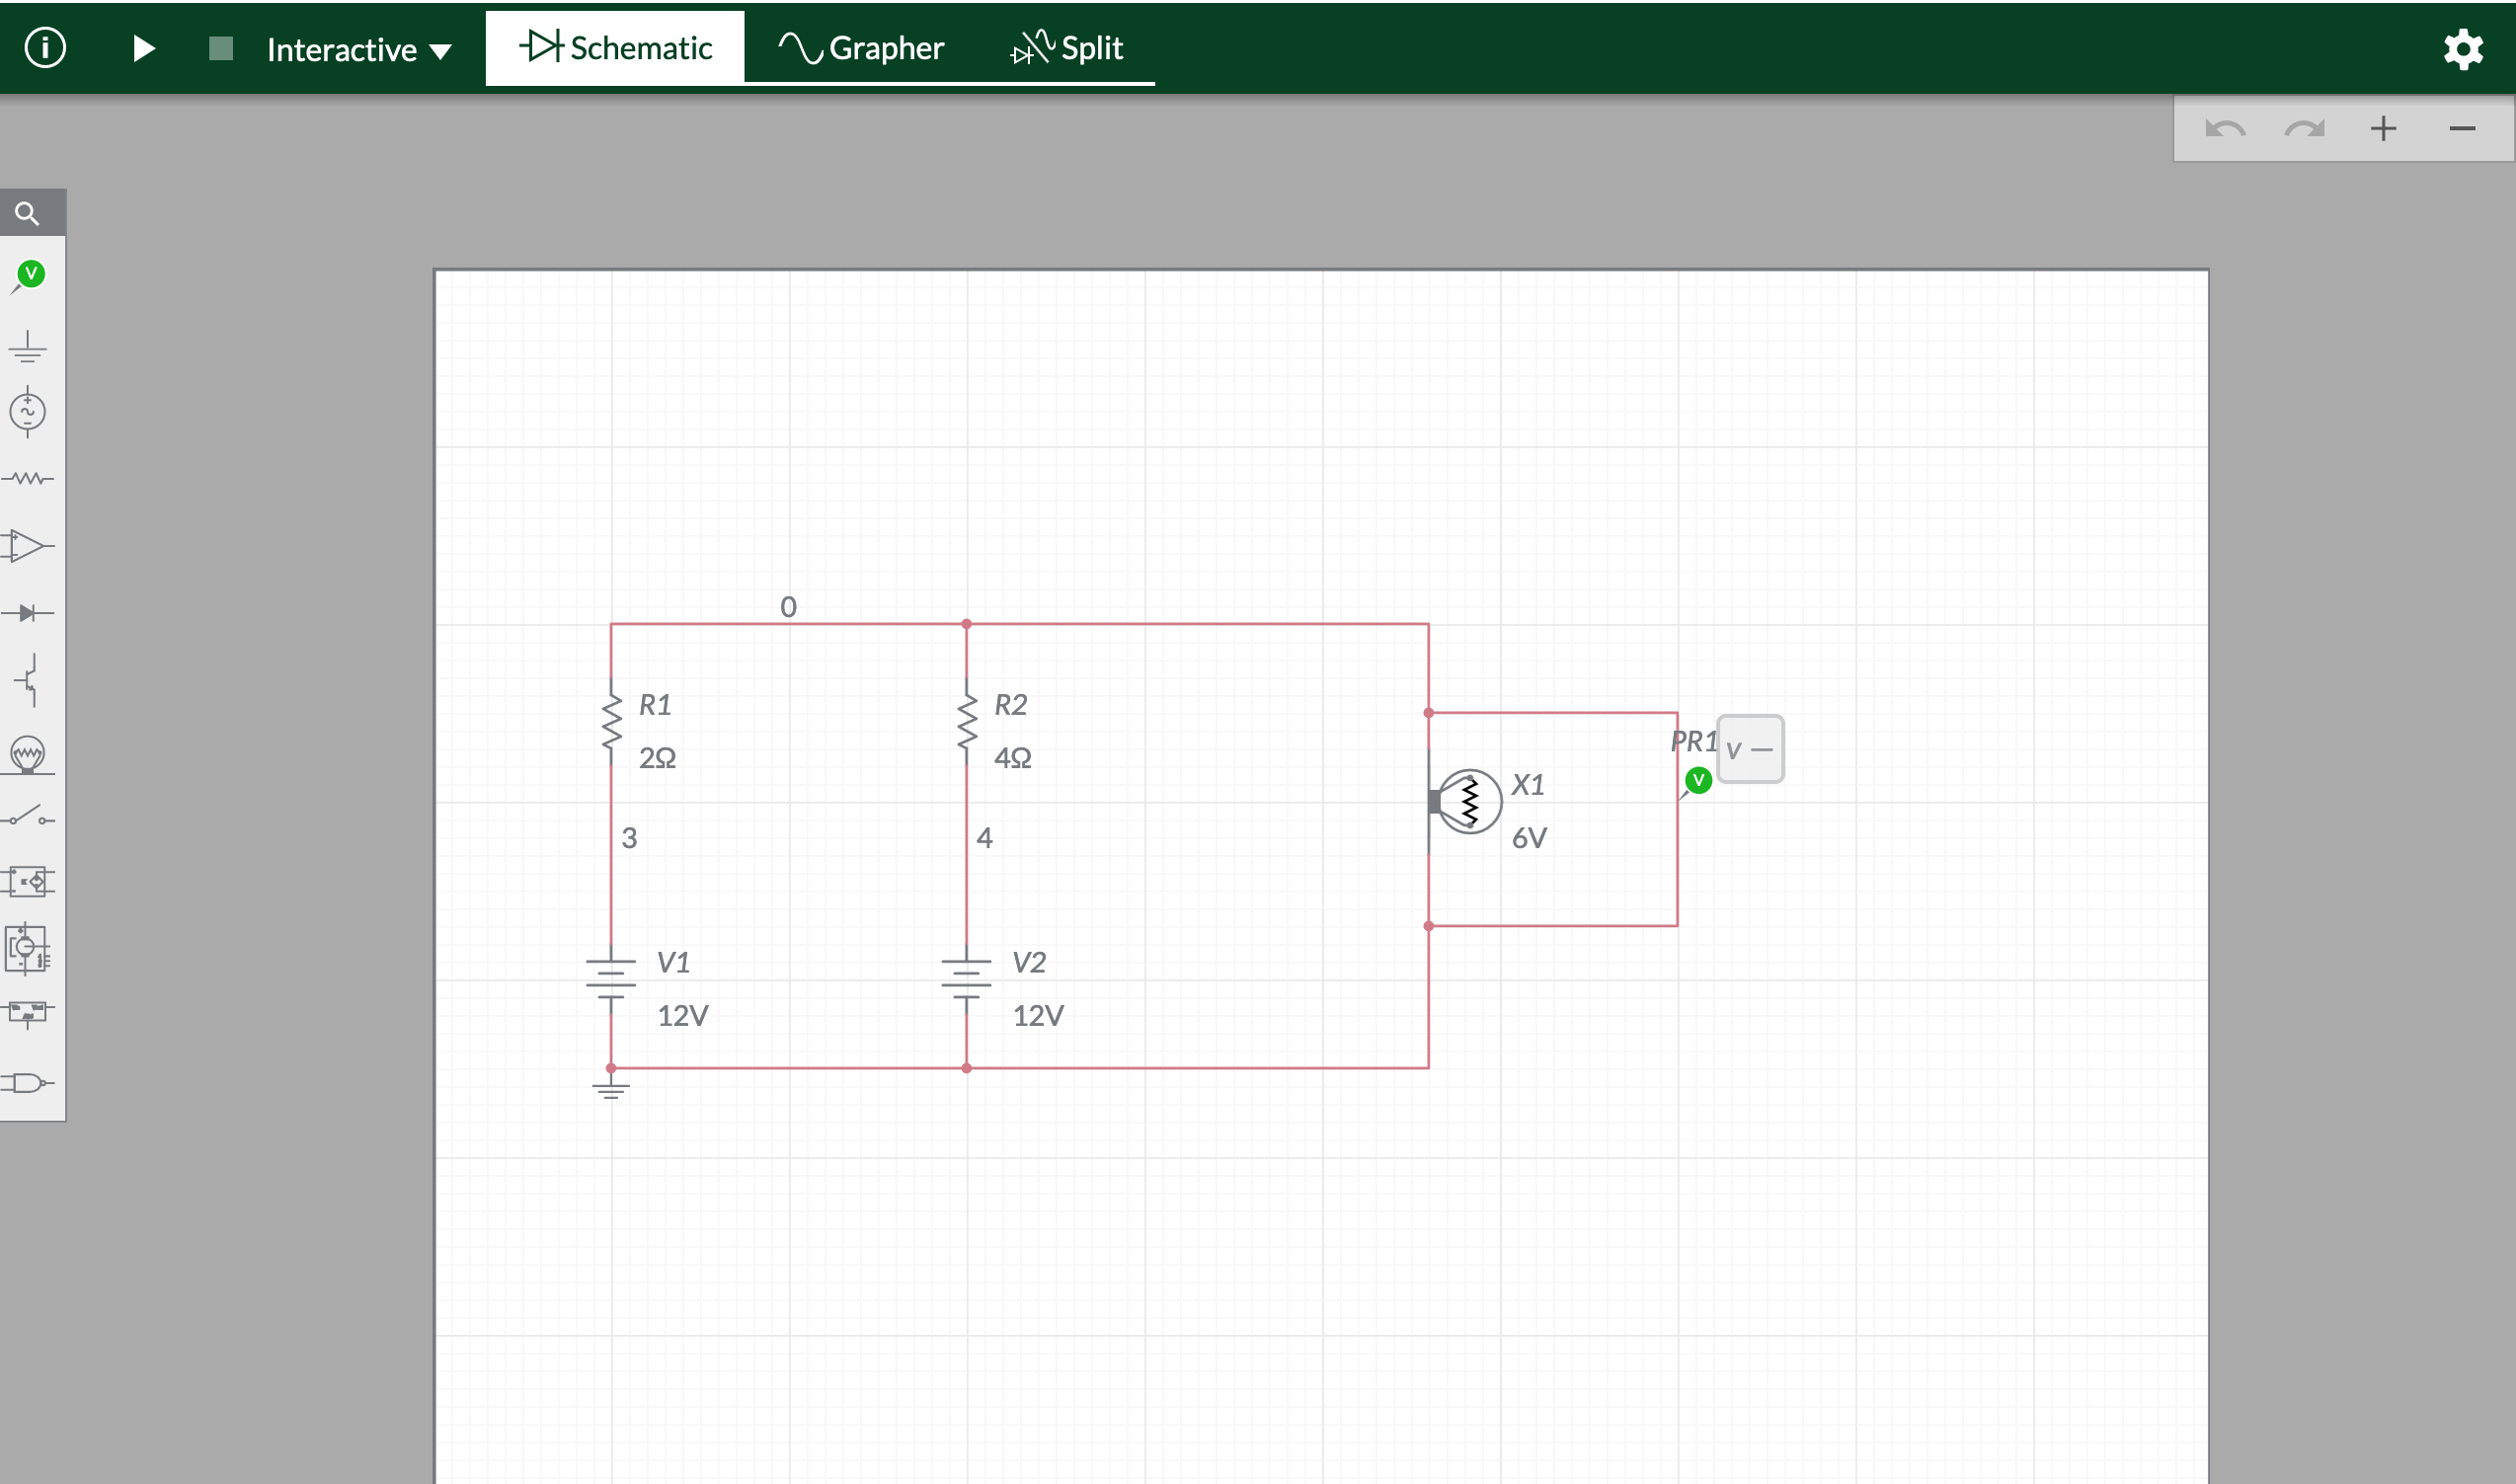Switch to the Split view

click(1066, 47)
